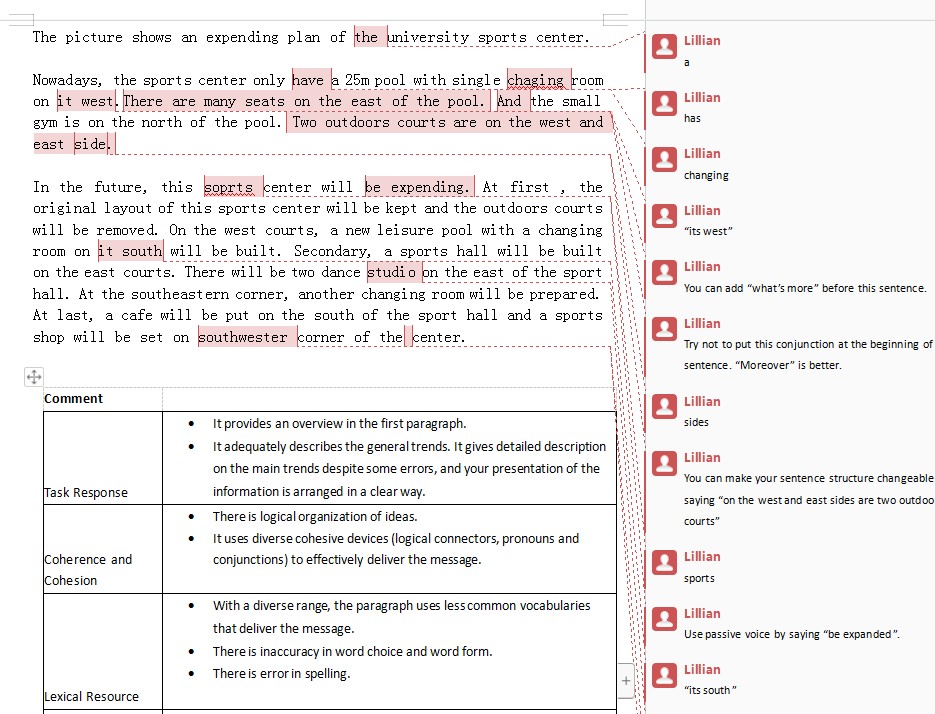The height and width of the screenshot is (714, 935).
Task: Click the "Coherence and Cohesion" table cell
Action: pyautogui.click(x=103, y=549)
